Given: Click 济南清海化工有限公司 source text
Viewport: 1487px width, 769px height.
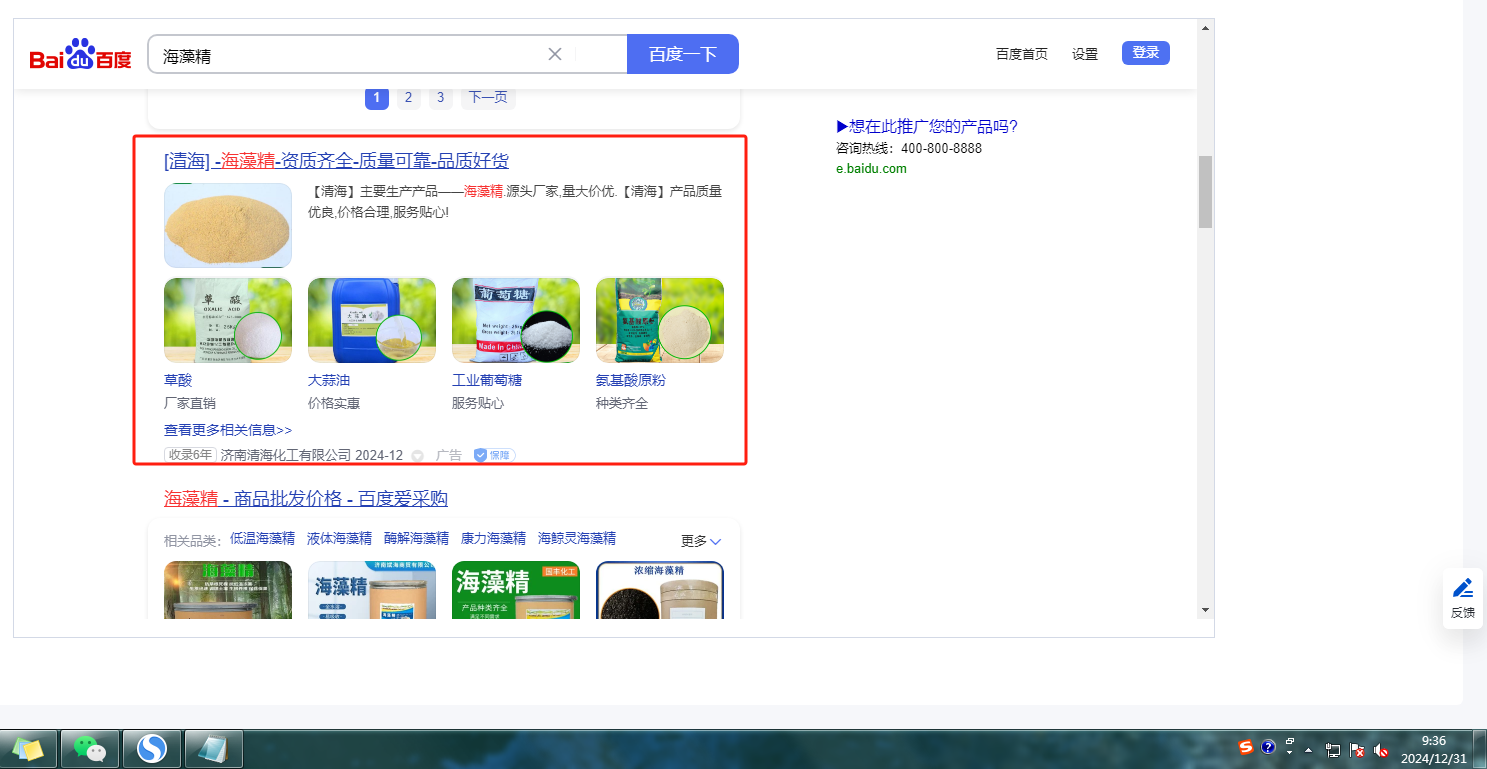Looking at the screenshot, I should pyautogui.click(x=286, y=455).
